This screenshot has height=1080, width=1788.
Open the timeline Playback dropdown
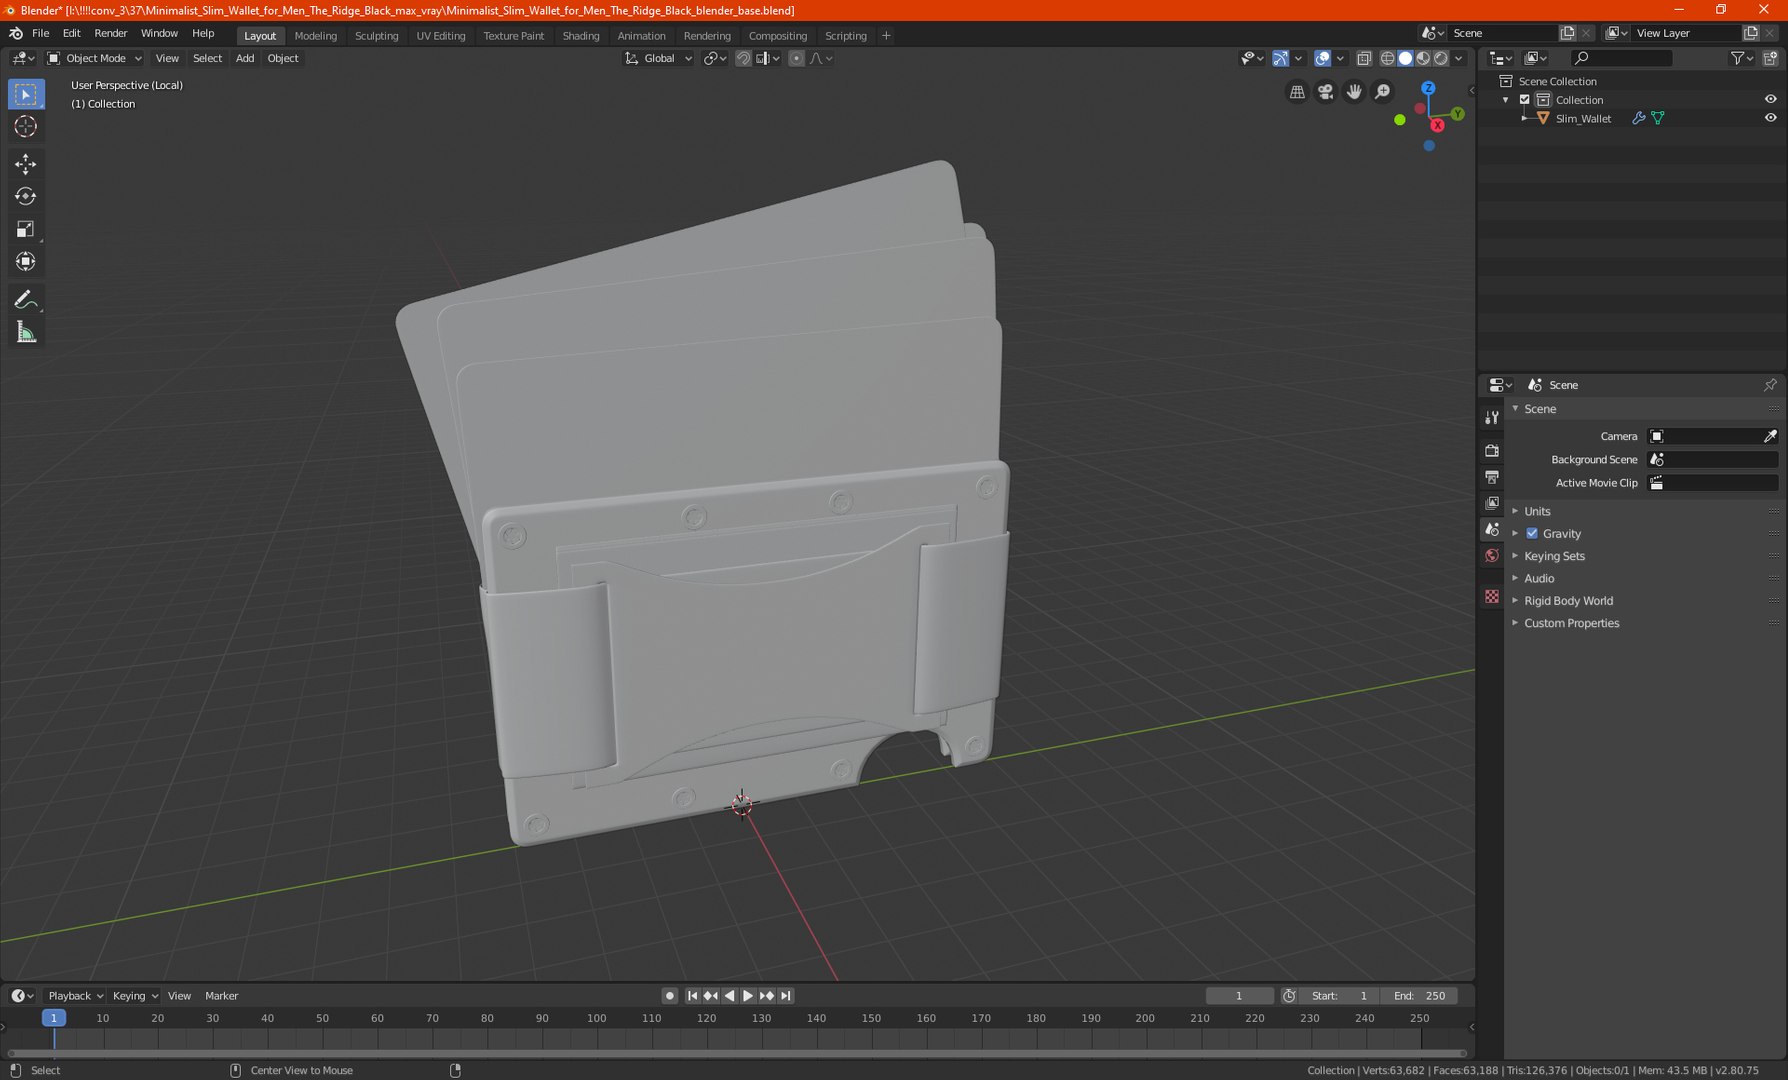pyautogui.click(x=76, y=996)
